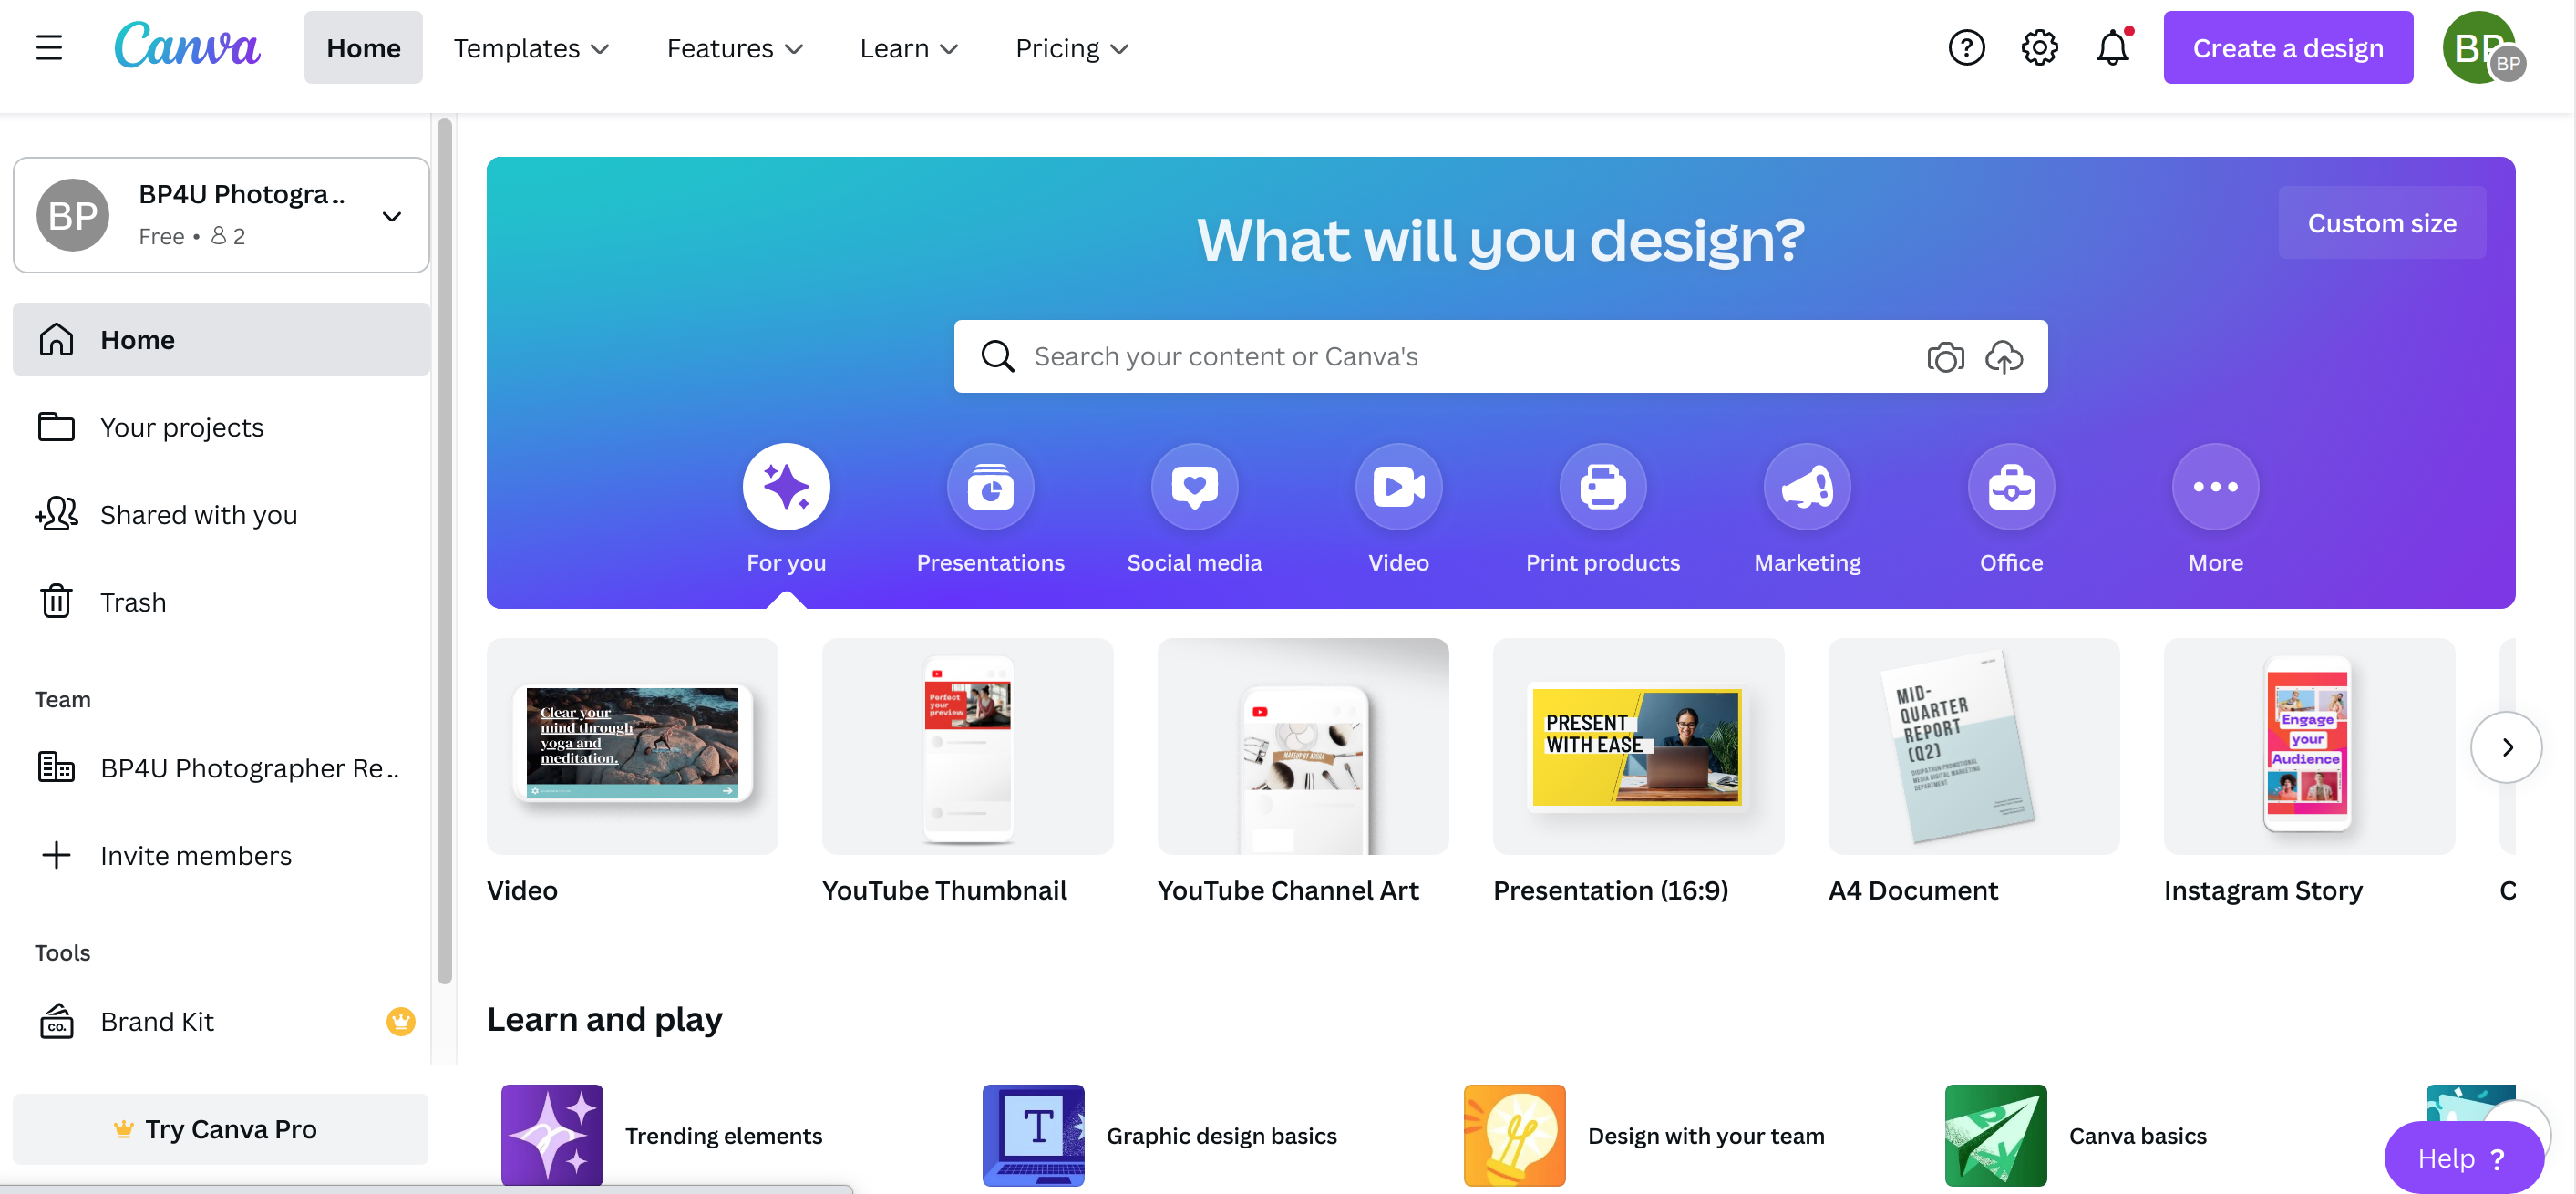
Task: Expand the Features dropdown
Action: coord(734,48)
